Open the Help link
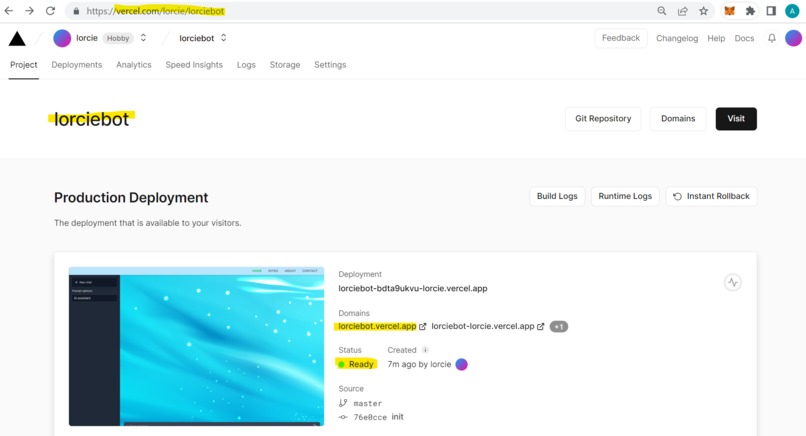806x436 pixels. point(716,39)
